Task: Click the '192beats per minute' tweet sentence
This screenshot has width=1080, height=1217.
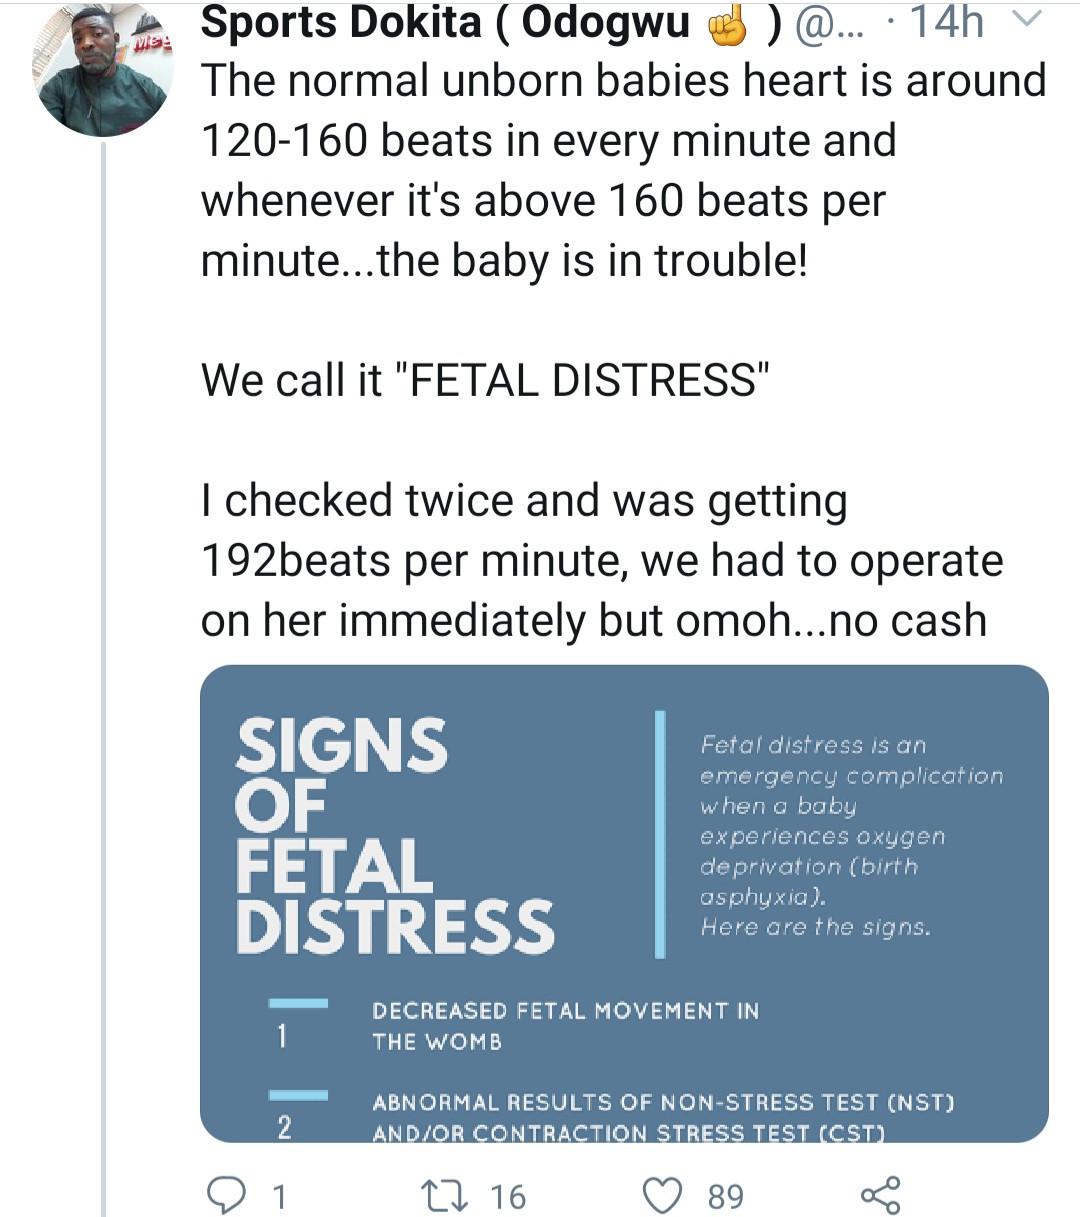Action: (602, 560)
